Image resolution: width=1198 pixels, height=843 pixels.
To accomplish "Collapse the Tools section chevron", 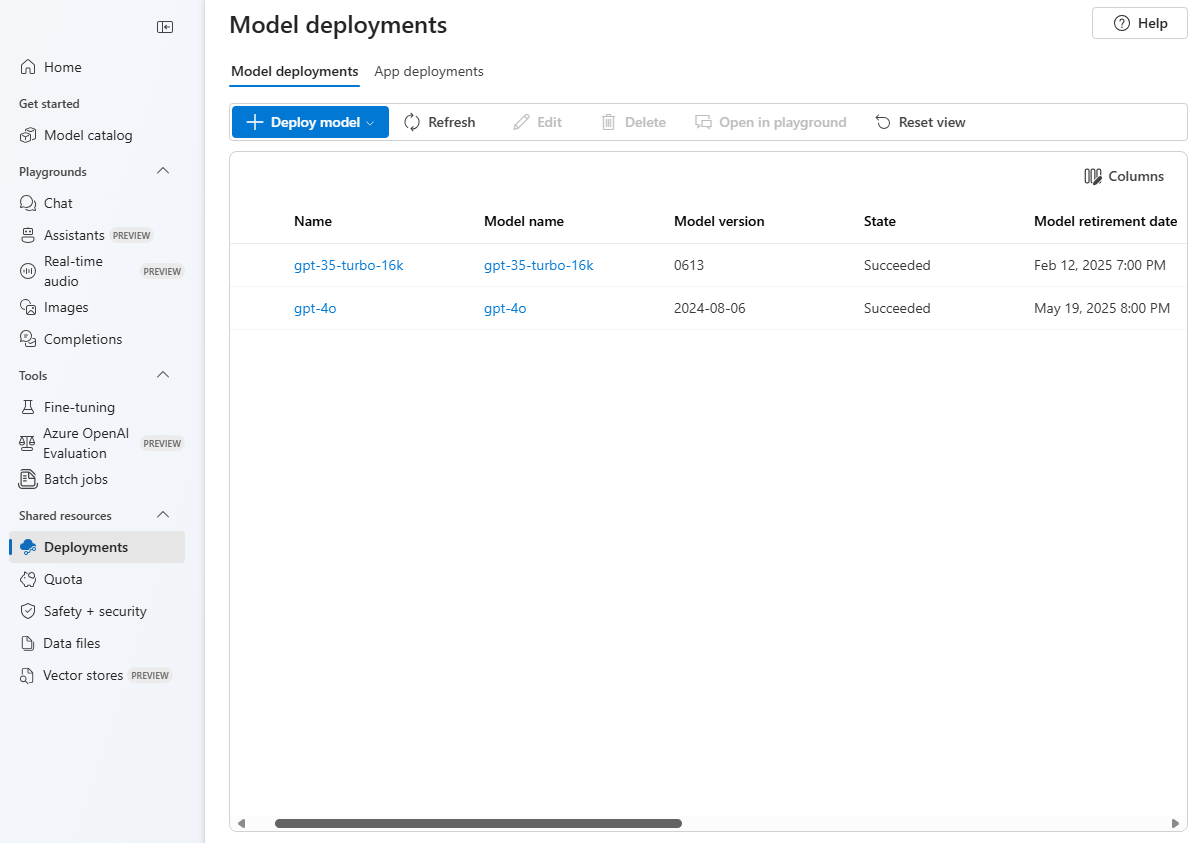I will pos(163,375).
